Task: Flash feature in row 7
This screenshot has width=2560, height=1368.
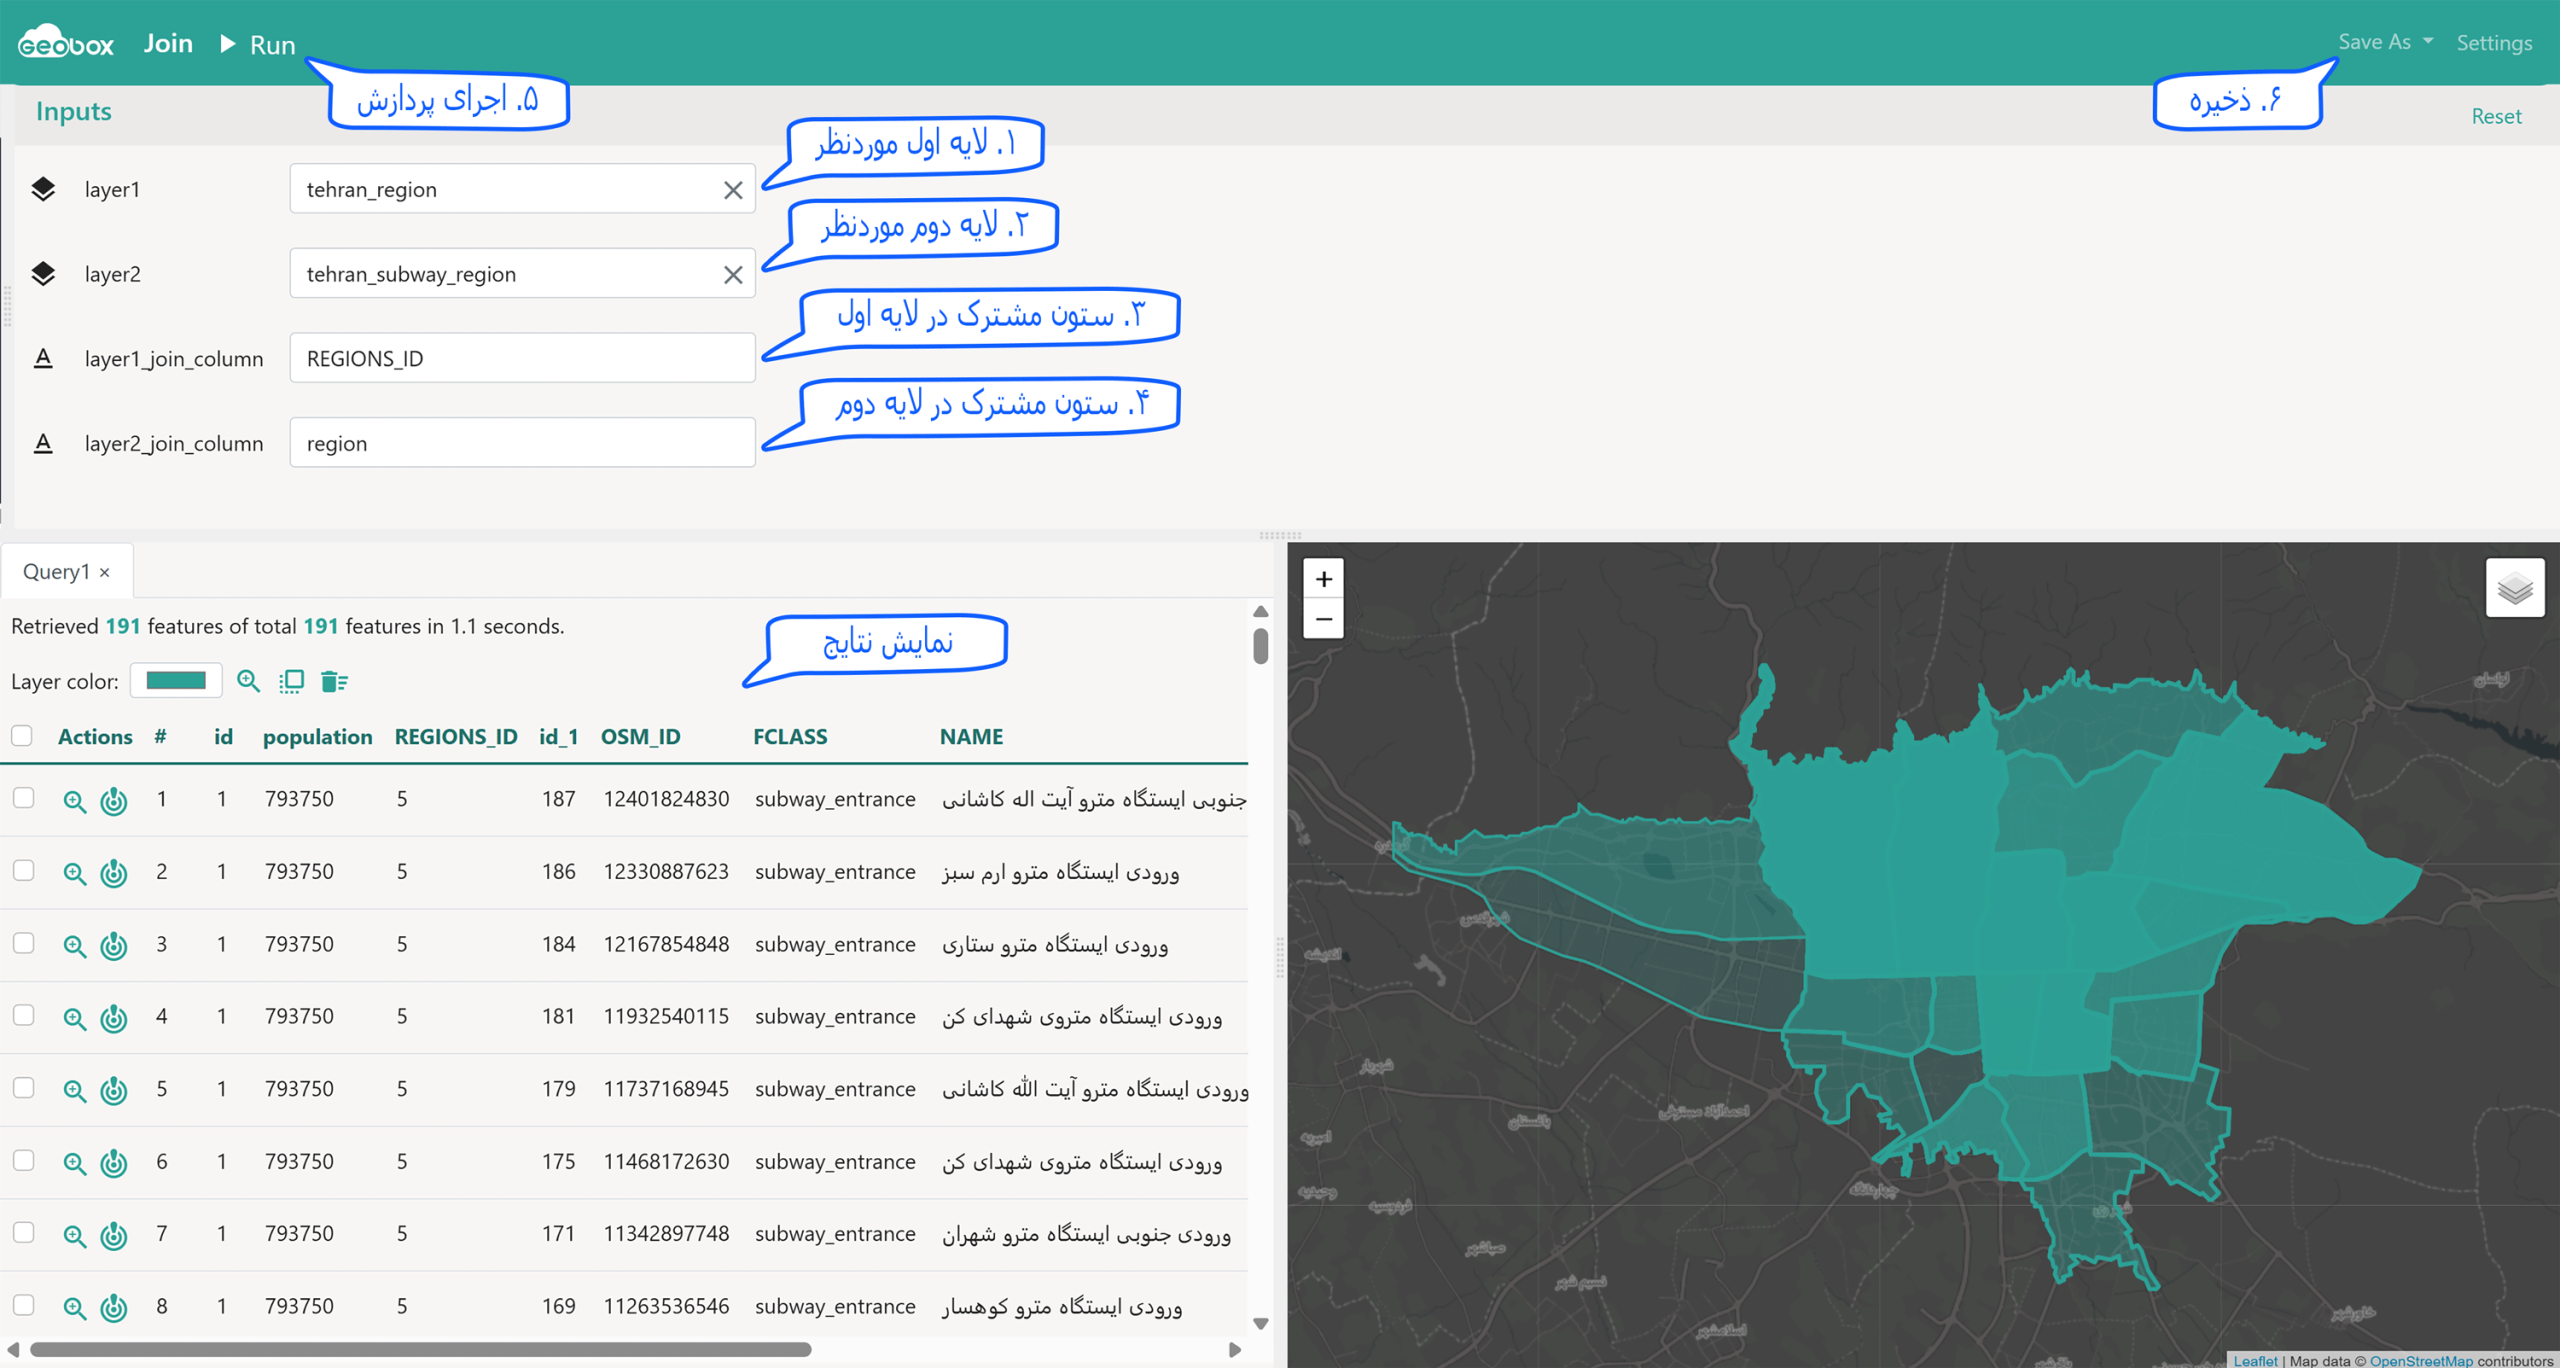Action: click(x=114, y=1235)
